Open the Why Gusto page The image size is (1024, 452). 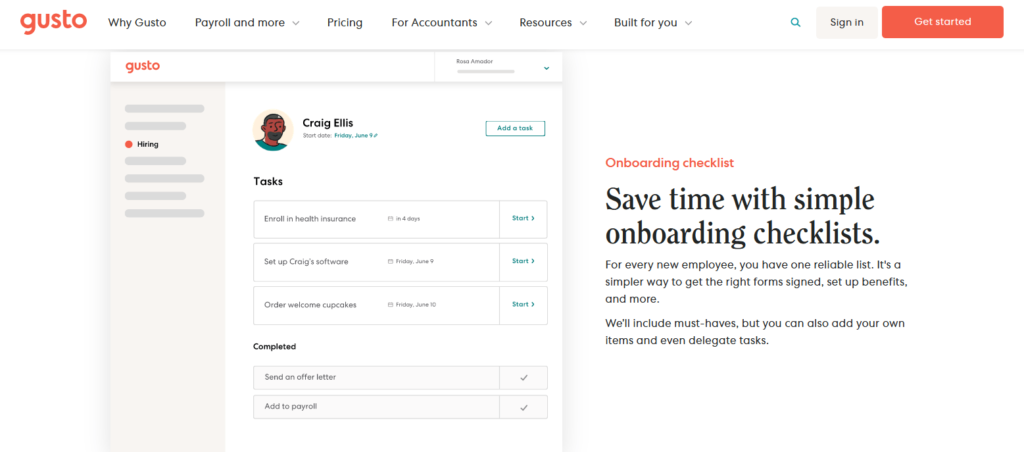[x=137, y=22]
